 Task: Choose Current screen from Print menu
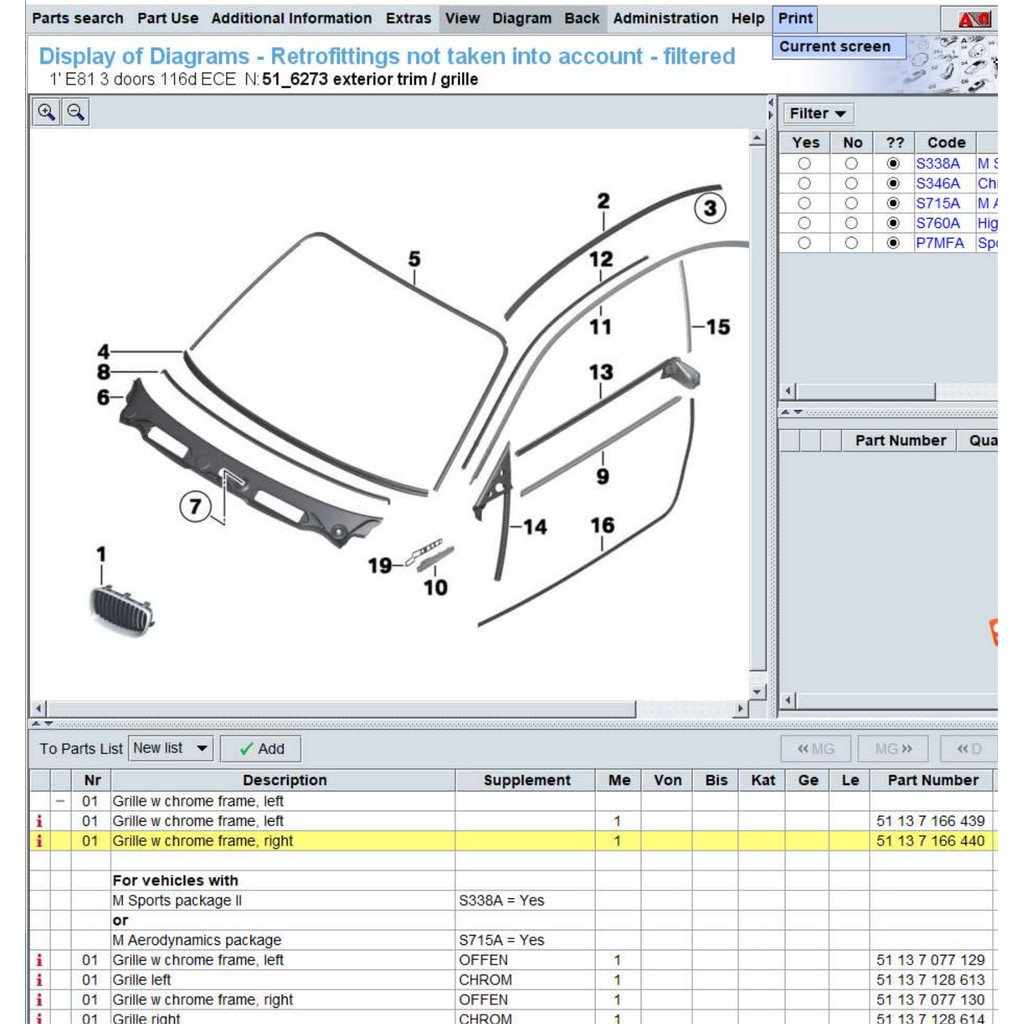click(839, 46)
